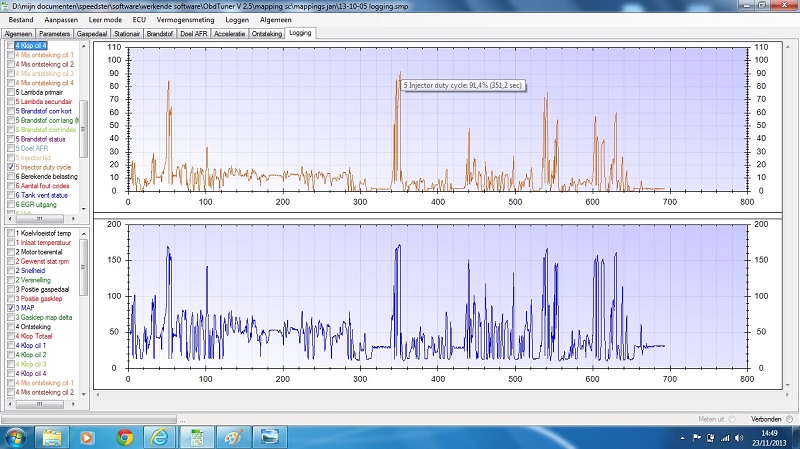Open Windows Media Player from taskbar
Viewport: 800px width, 449px height.
click(87, 437)
